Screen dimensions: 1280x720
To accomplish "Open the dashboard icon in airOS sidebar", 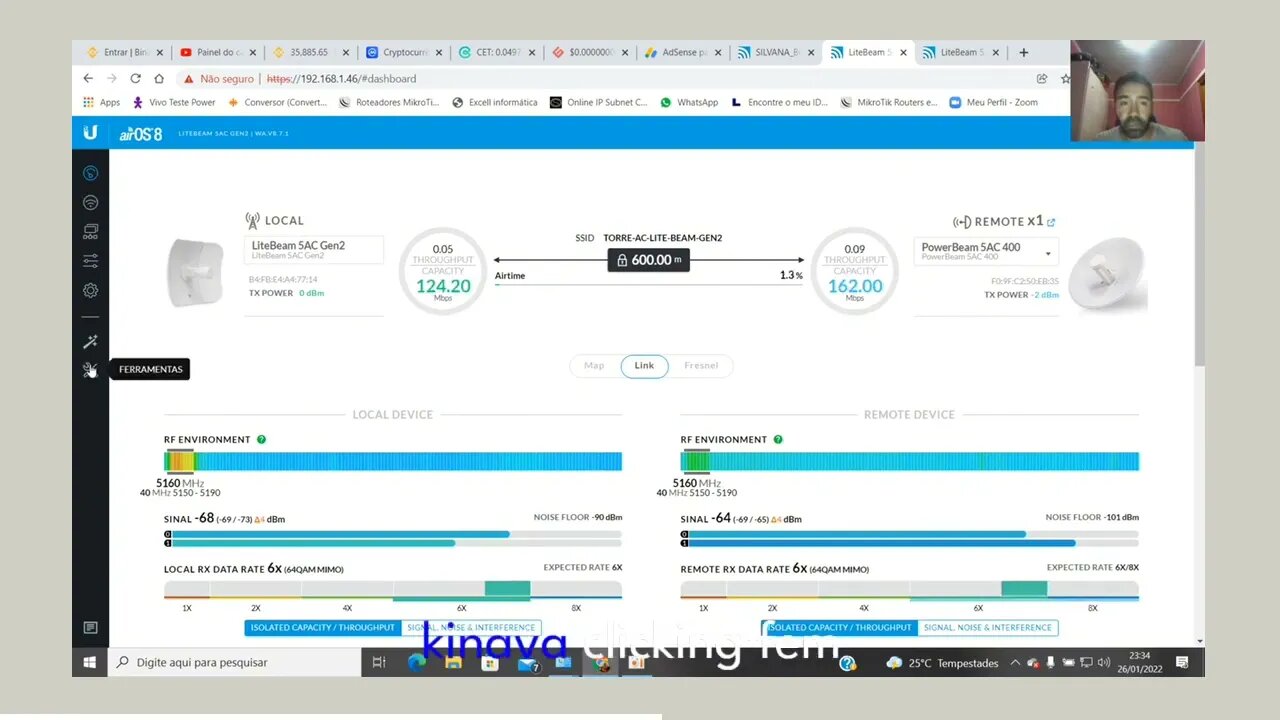I will pos(90,173).
